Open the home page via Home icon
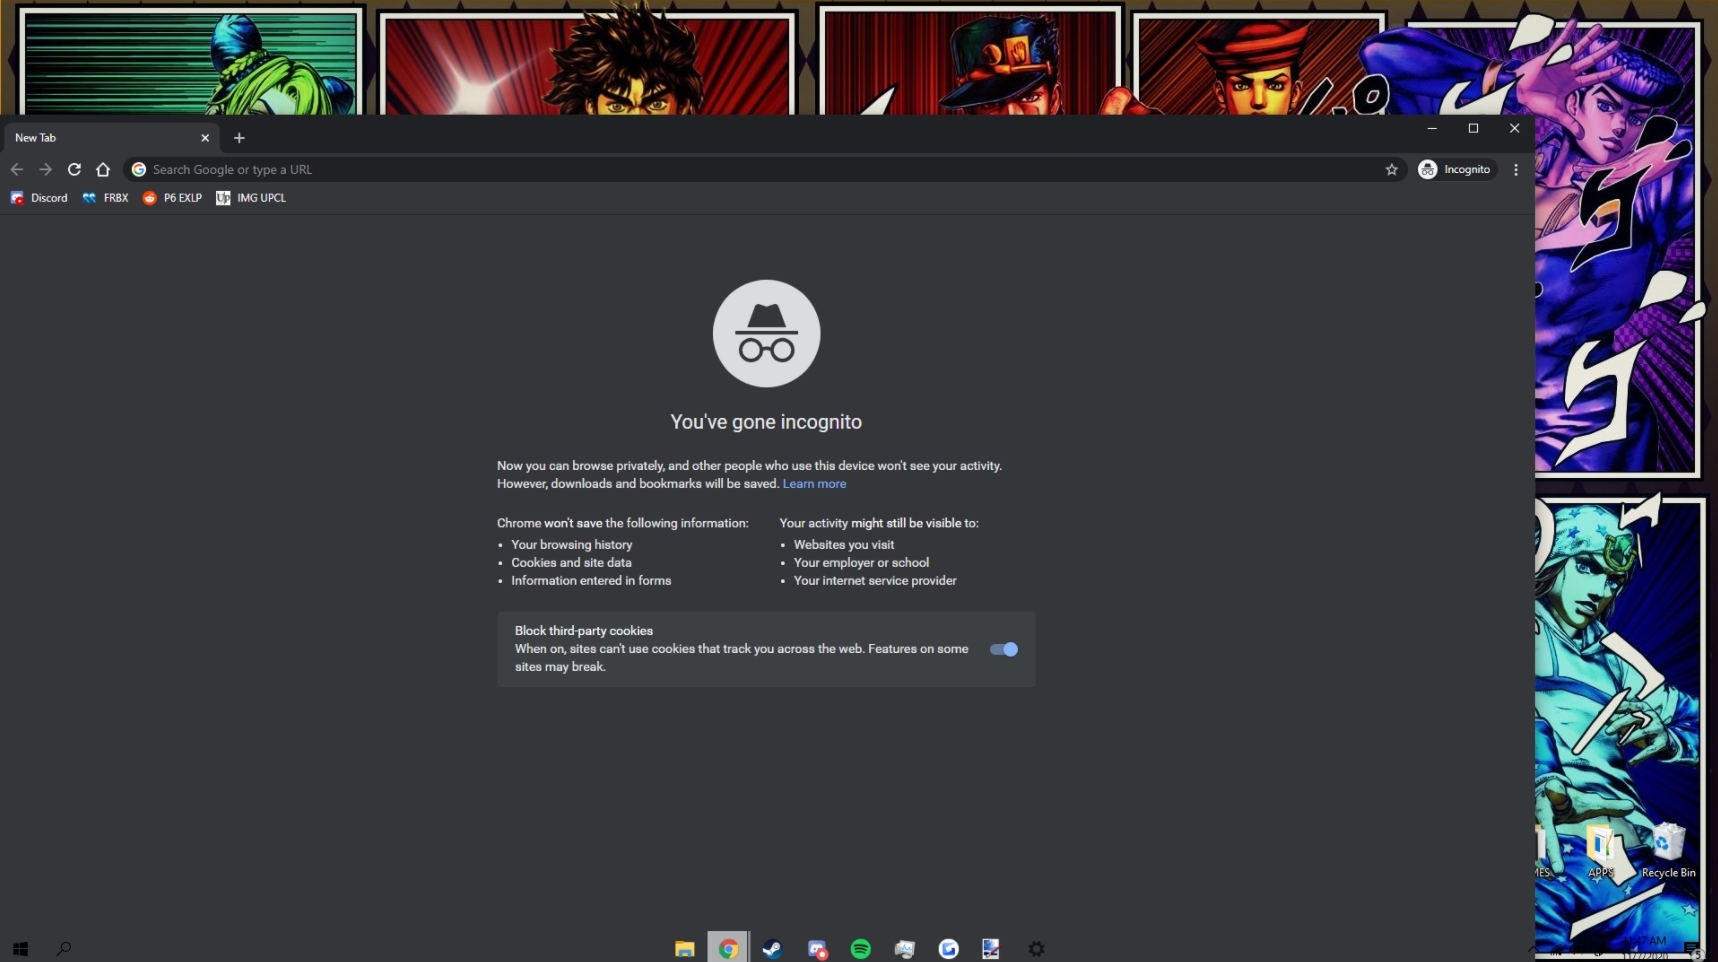Image resolution: width=1718 pixels, height=962 pixels. tap(103, 170)
